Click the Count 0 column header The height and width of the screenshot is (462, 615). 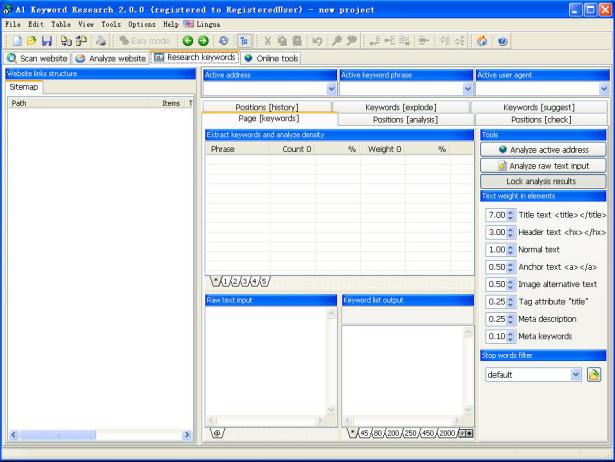292,149
